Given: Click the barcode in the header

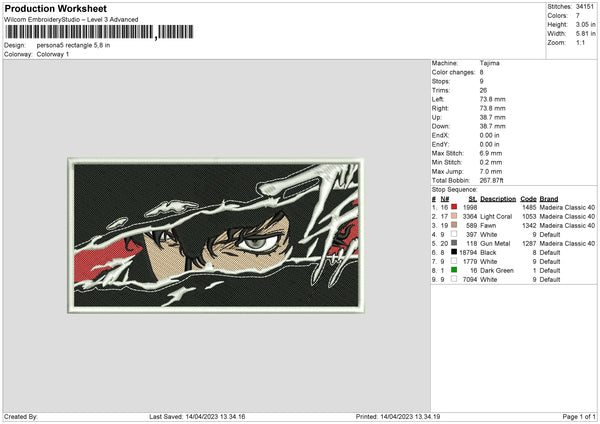Looking at the screenshot, I should (99, 32).
